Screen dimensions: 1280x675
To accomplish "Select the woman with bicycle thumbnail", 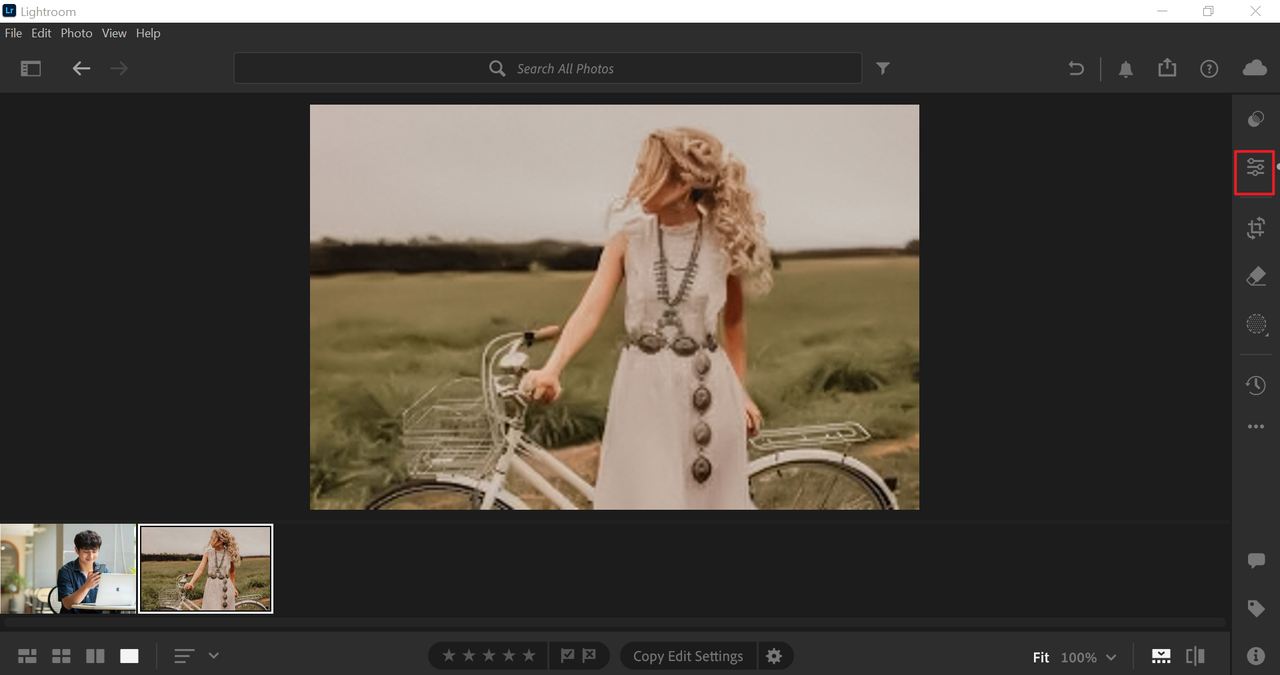I will coord(206,568).
